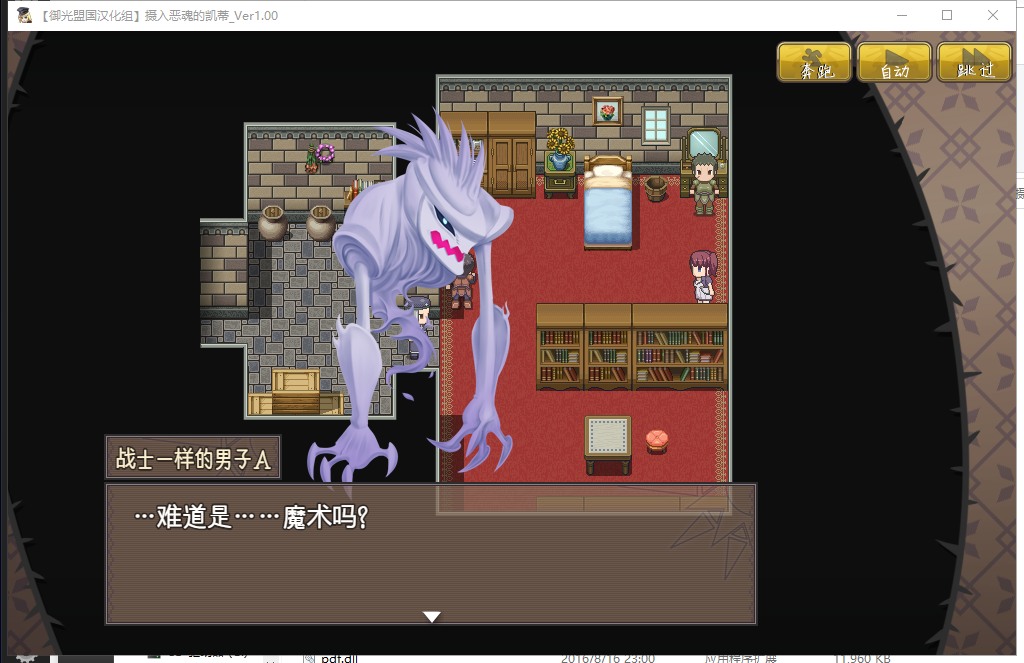This screenshot has height=663, width=1024.
Task: Click the flower wreath on the stone wall
Action: pyautogui.click(x=325, y=154)
